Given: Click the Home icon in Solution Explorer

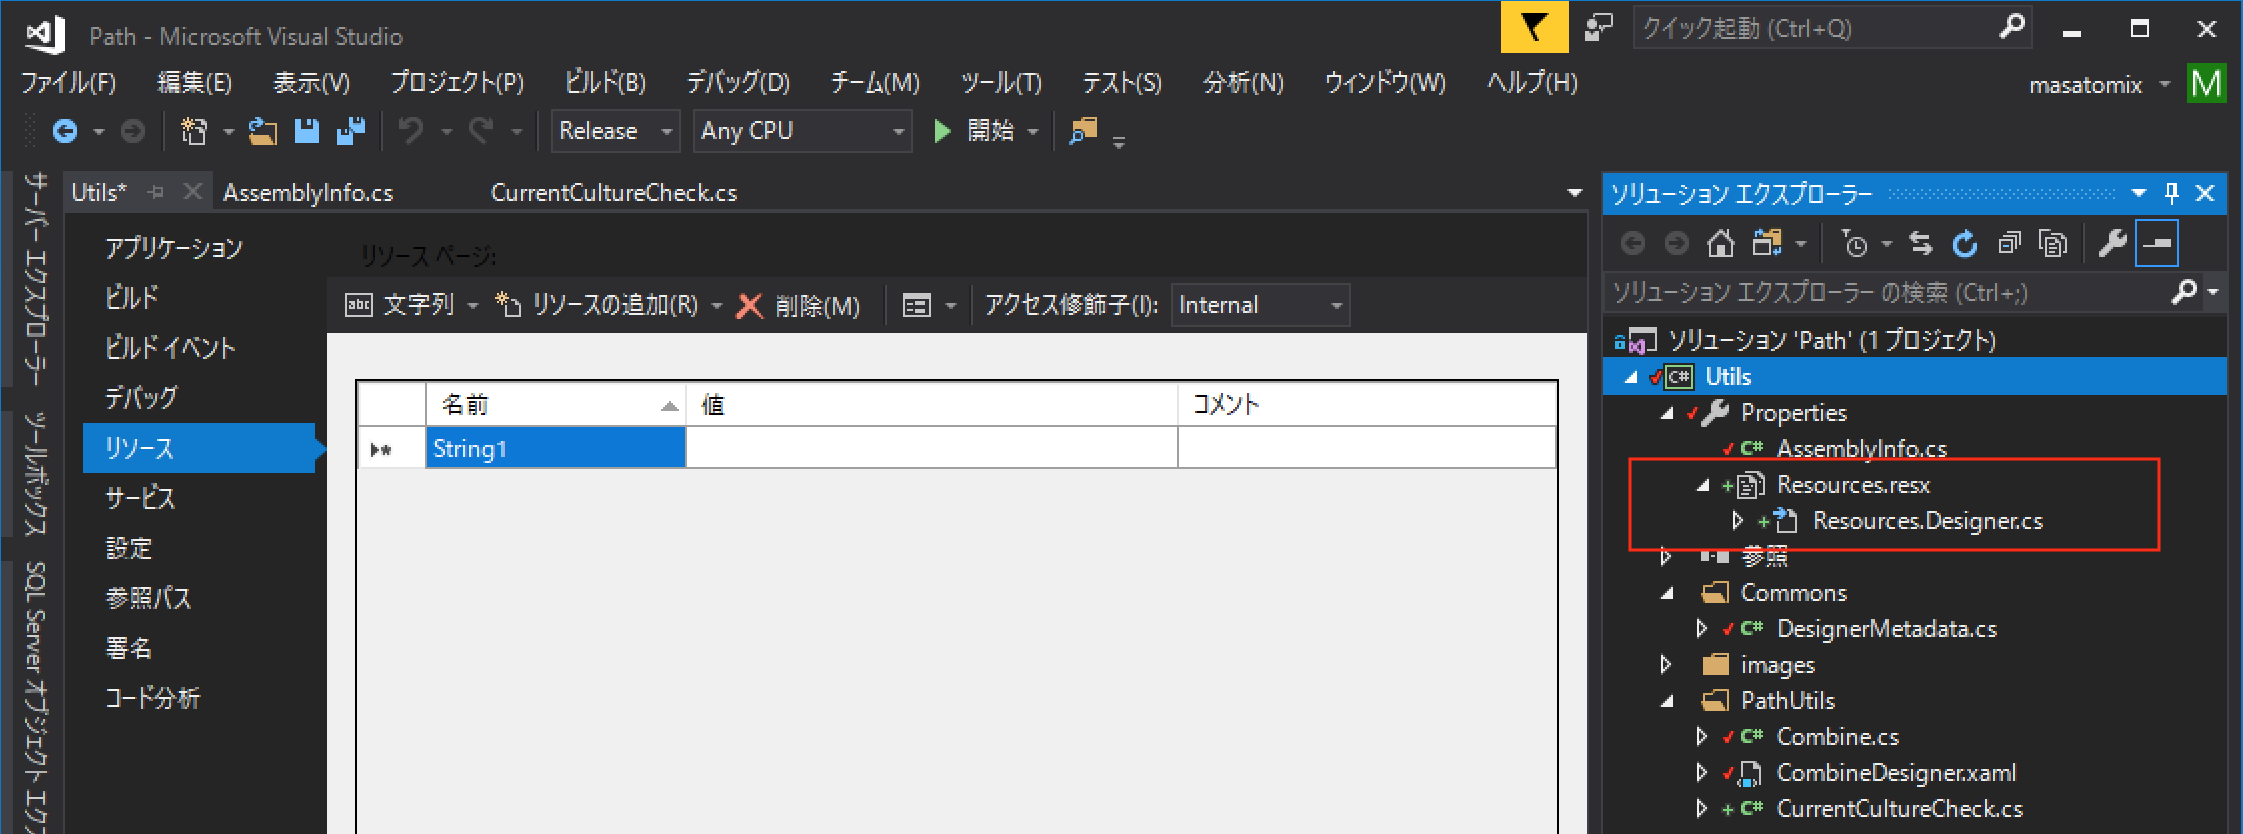Looking at the screenshot, I should pyautogui.click(x=1720, y=243).
